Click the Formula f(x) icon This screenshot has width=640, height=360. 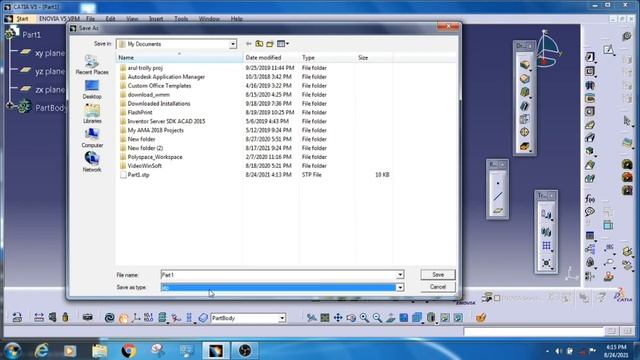click(590, 199)
